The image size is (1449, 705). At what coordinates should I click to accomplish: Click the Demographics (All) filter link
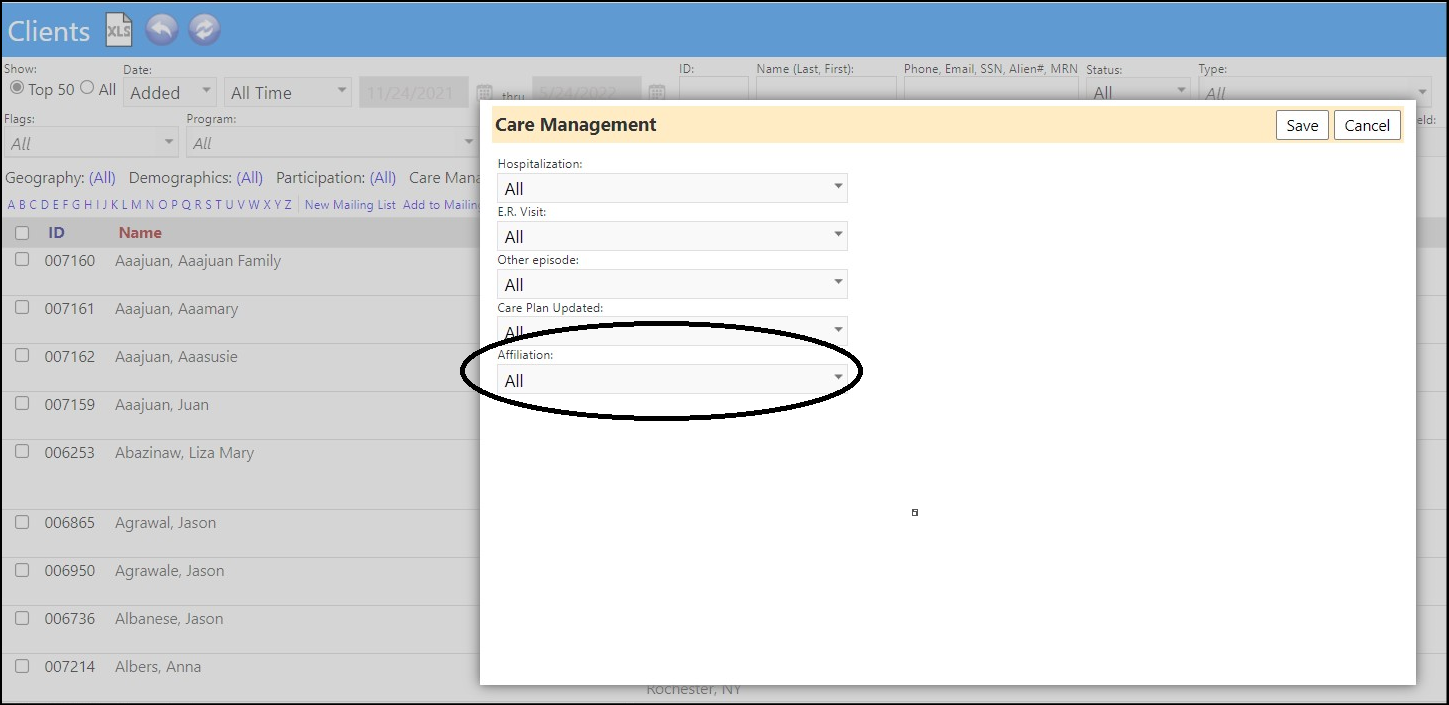[x=249, y=177]
